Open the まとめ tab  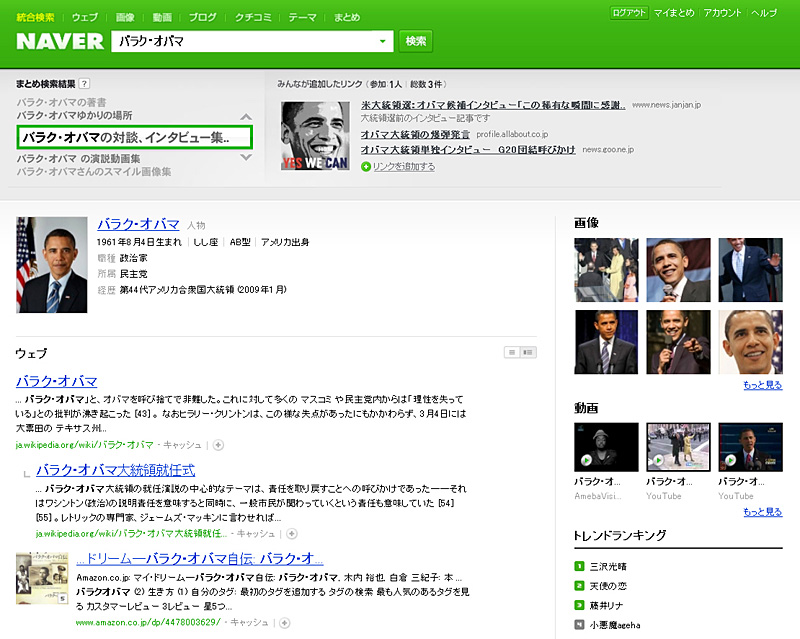point(347,17)
